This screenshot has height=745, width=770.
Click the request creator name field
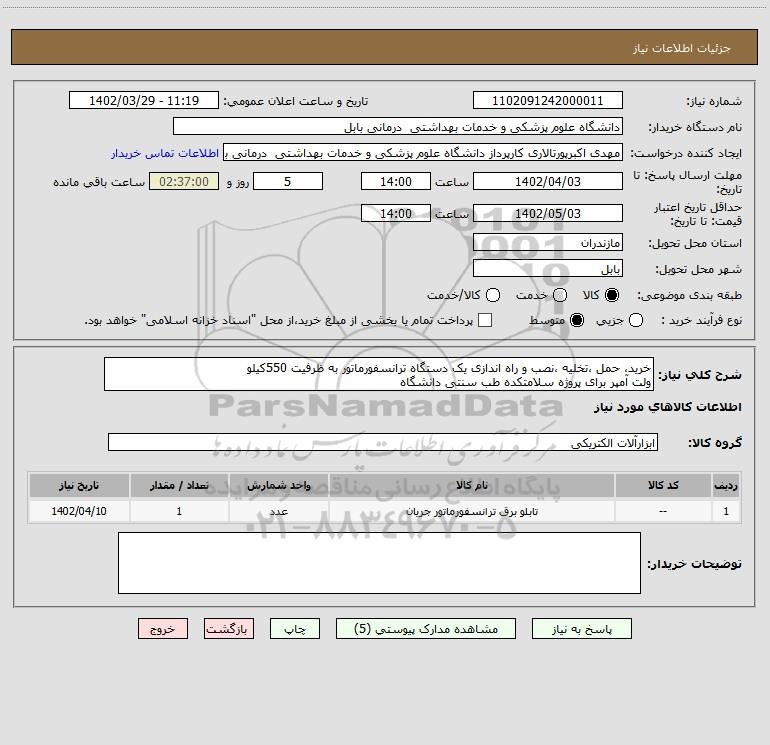click(x=423, y=153)
